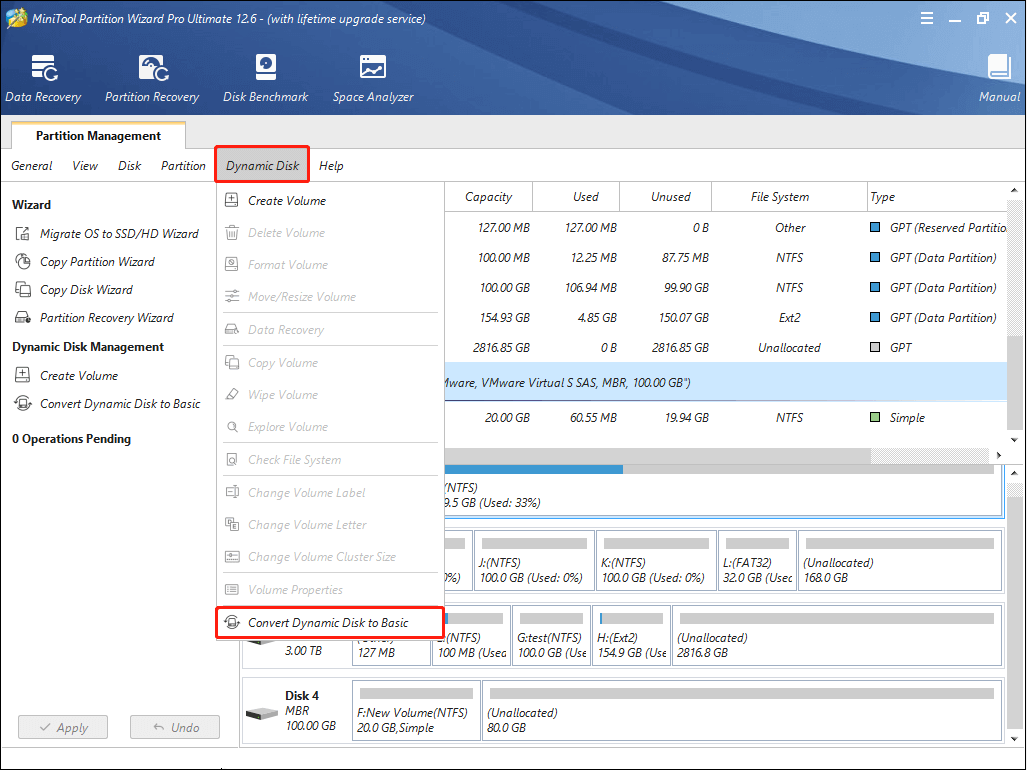Click Migrate OS to SSD/HD Wizard icon

tap(23, 234)
